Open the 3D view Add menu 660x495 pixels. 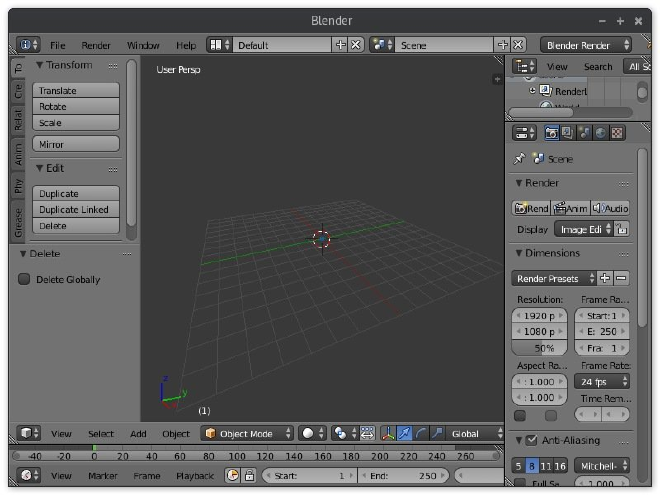tap(138, 434)
